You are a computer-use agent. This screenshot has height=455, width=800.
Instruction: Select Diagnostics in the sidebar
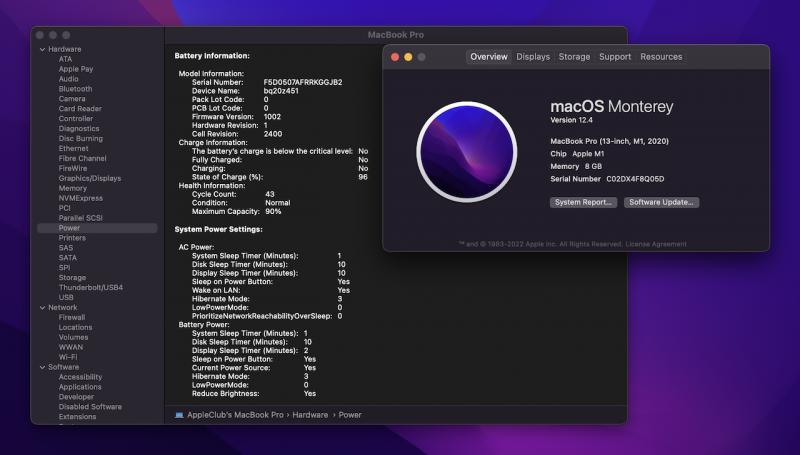pos(79,129)
